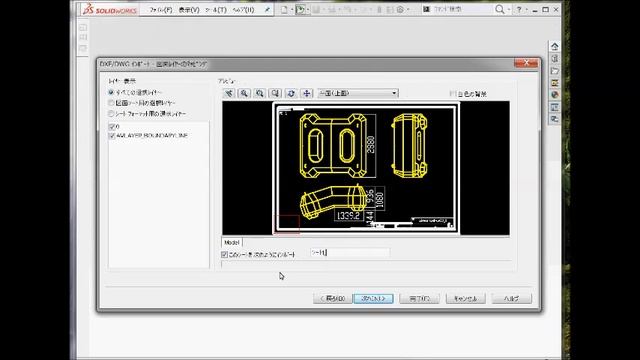Click the pan (four arrows) icon
Screen dimensions: 640x360
[x=307, y=93]
